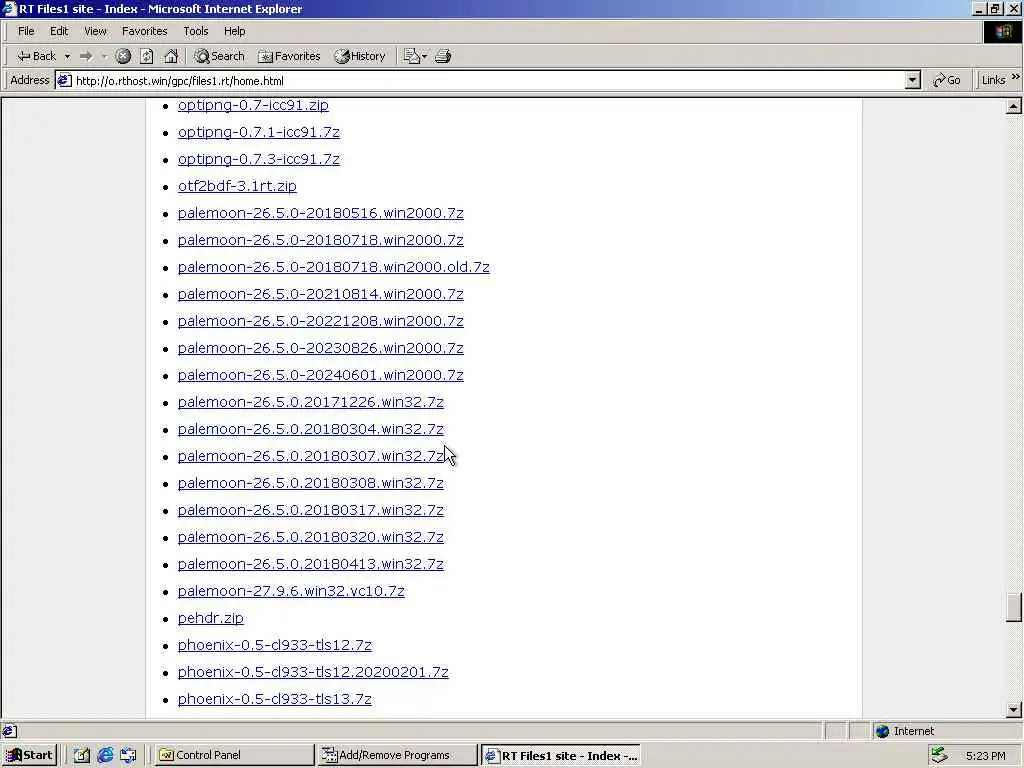Image resolution: width=1024 pixels, height=768 pixels.
Task: Open the Favorites toolbar button
Action: 289,56
